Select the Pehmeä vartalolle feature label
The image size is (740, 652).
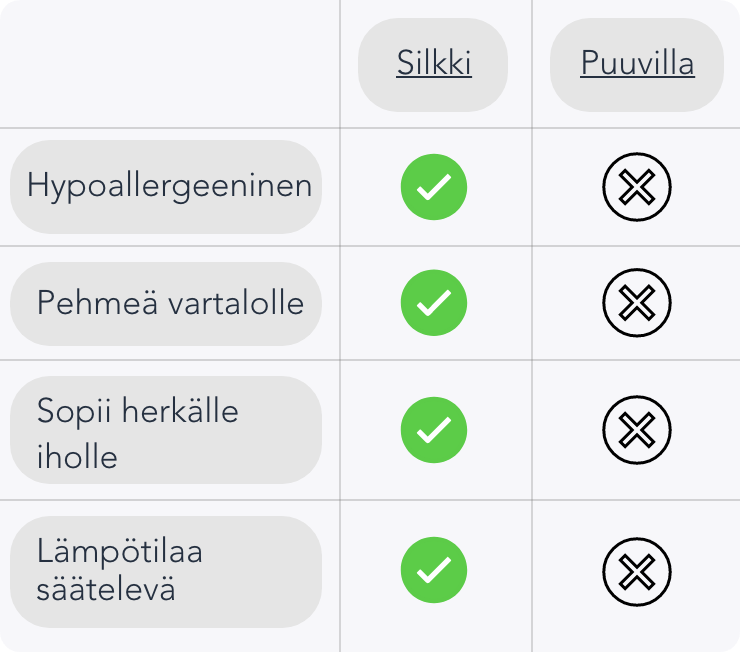169,303
